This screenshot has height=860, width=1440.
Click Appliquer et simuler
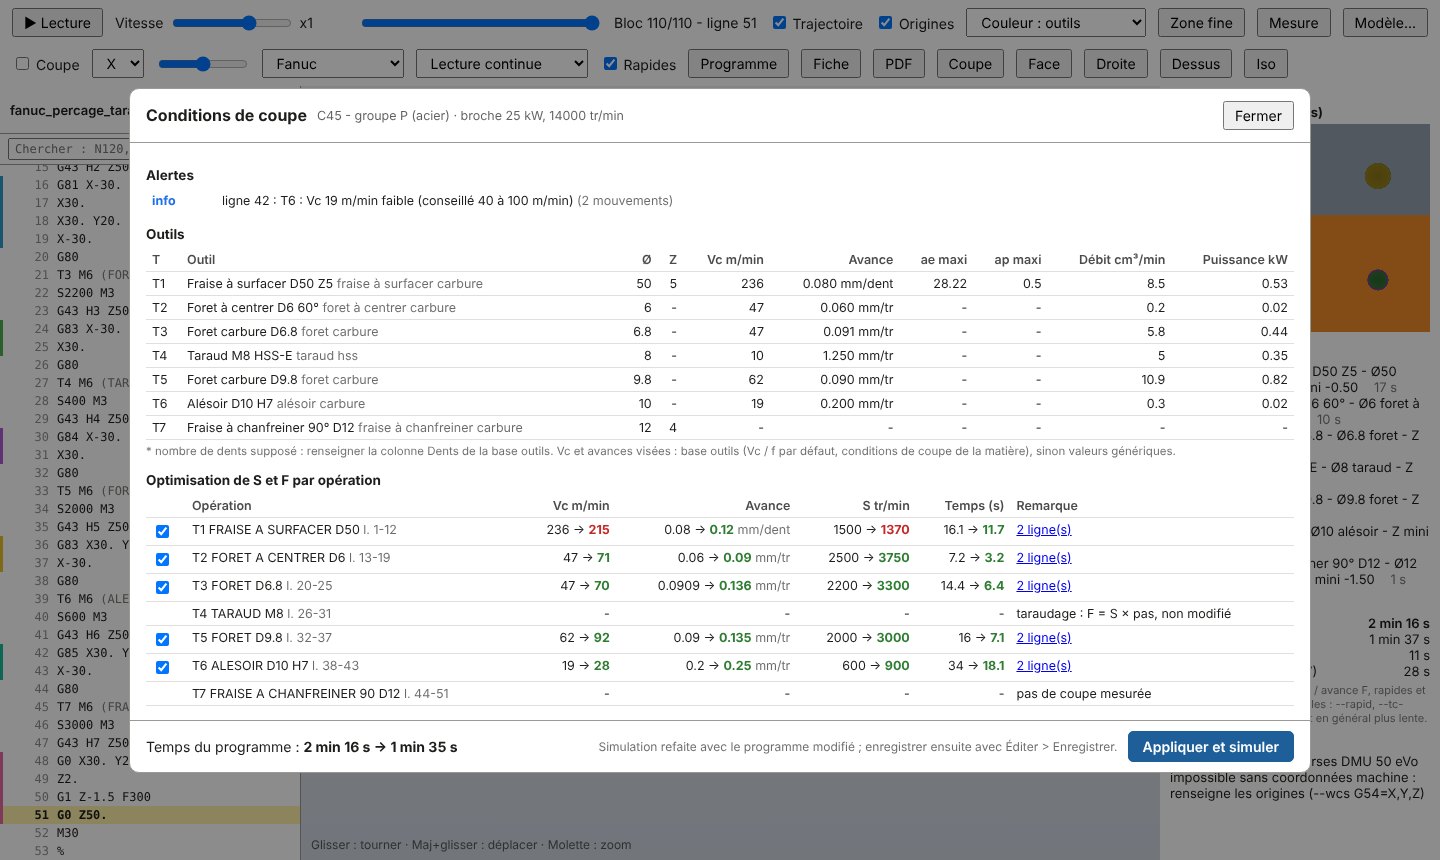[x=1210, y=747]
